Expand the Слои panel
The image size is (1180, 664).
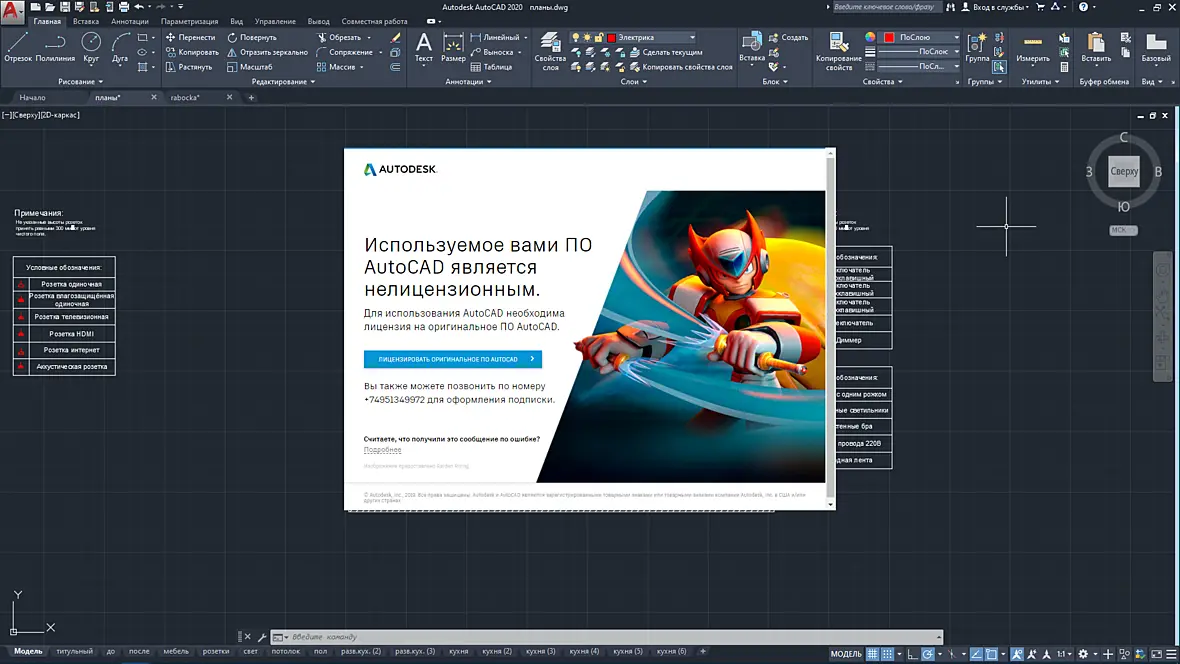[634, 81]
